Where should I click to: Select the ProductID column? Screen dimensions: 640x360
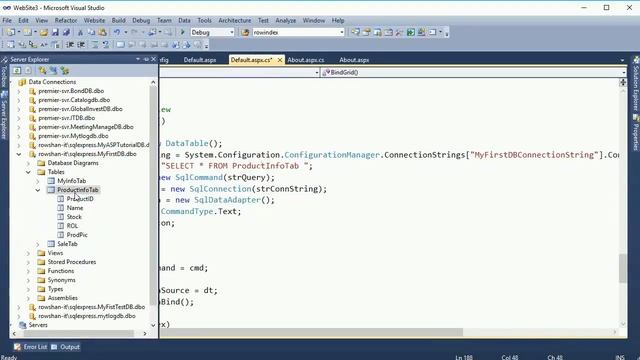80,199
